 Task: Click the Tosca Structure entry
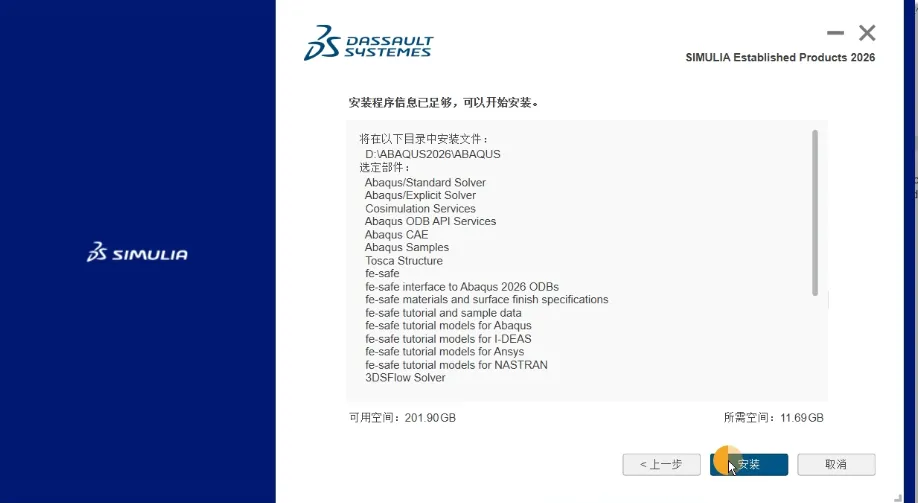point(404,261)
